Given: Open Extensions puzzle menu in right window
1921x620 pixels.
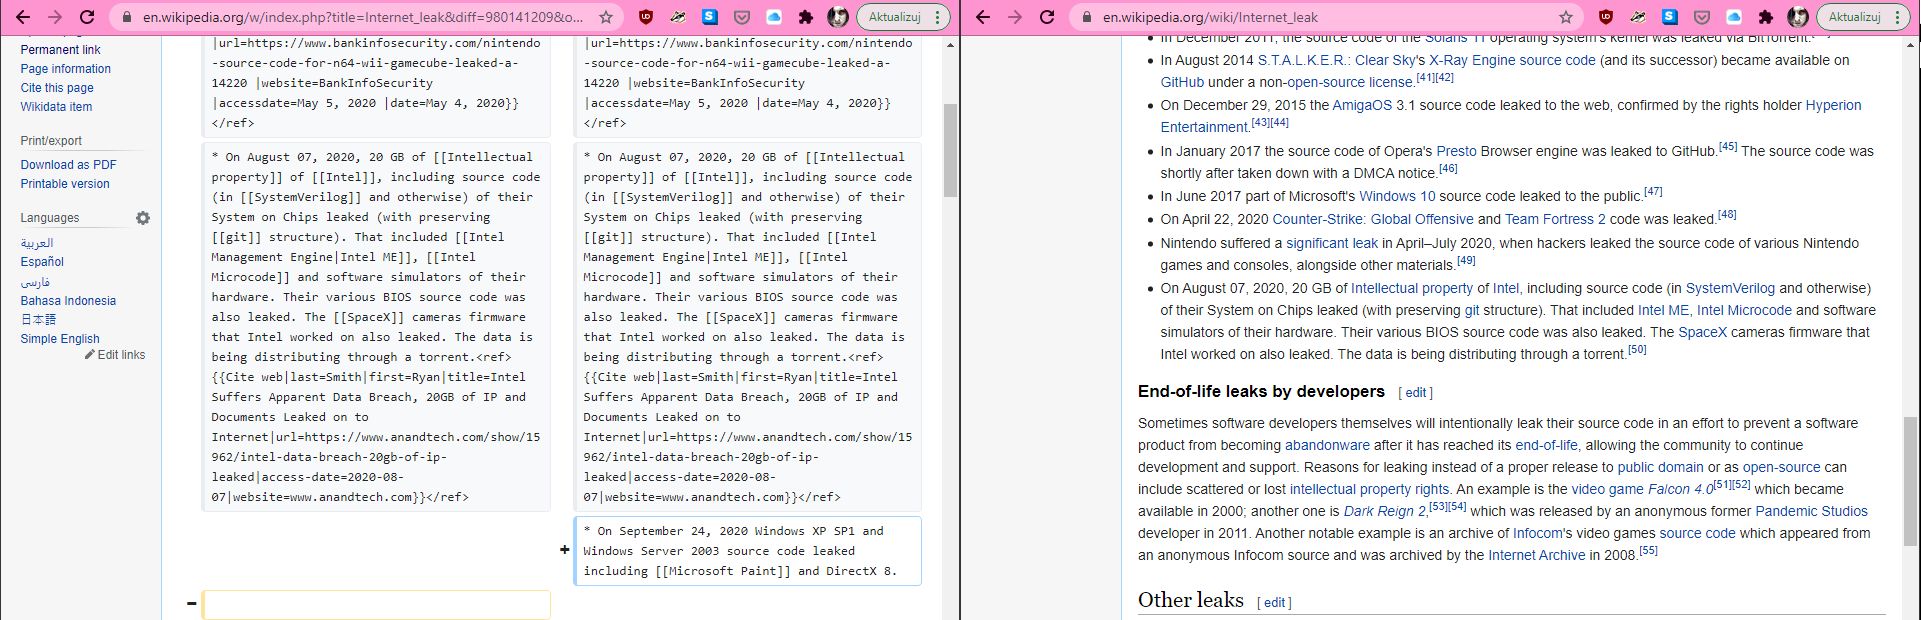Looking at the screenshot, I should point(1766,17).
